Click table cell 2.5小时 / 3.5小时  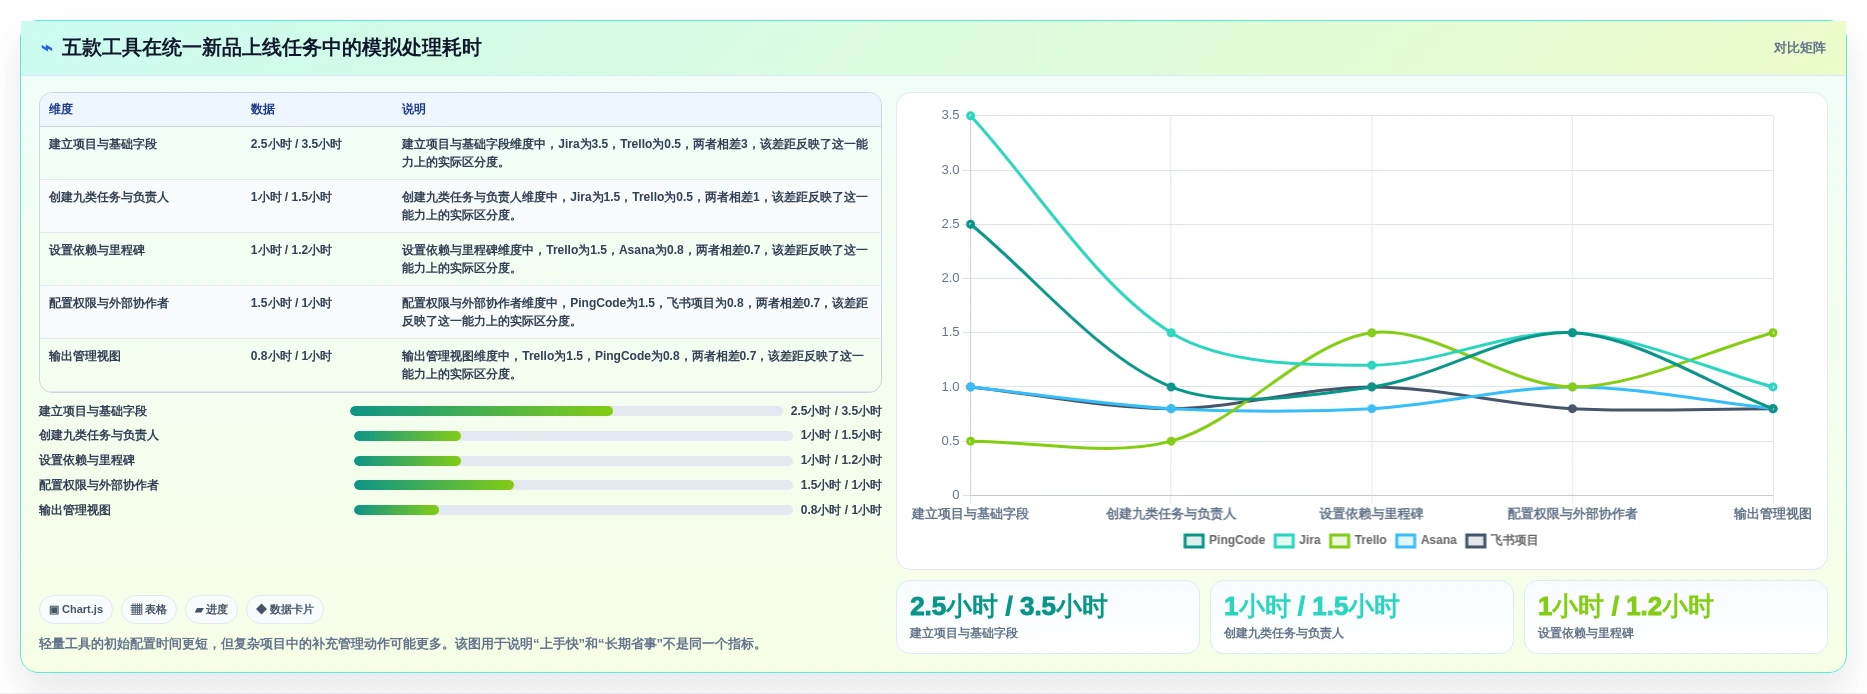[296, 144]
